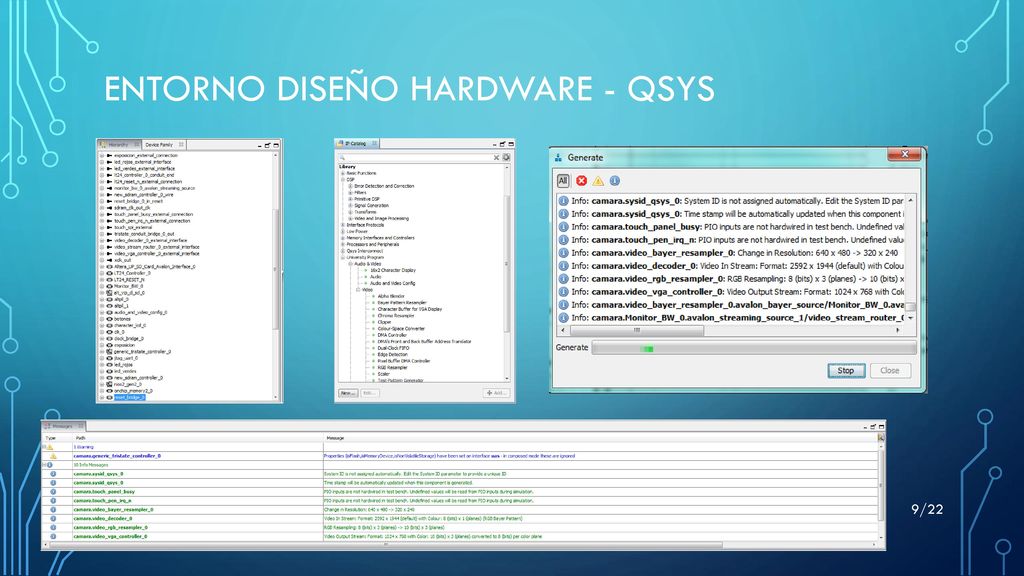Toggle the red error filter in Generate
The image size is (1024, 576).
(x=581, y=180)
